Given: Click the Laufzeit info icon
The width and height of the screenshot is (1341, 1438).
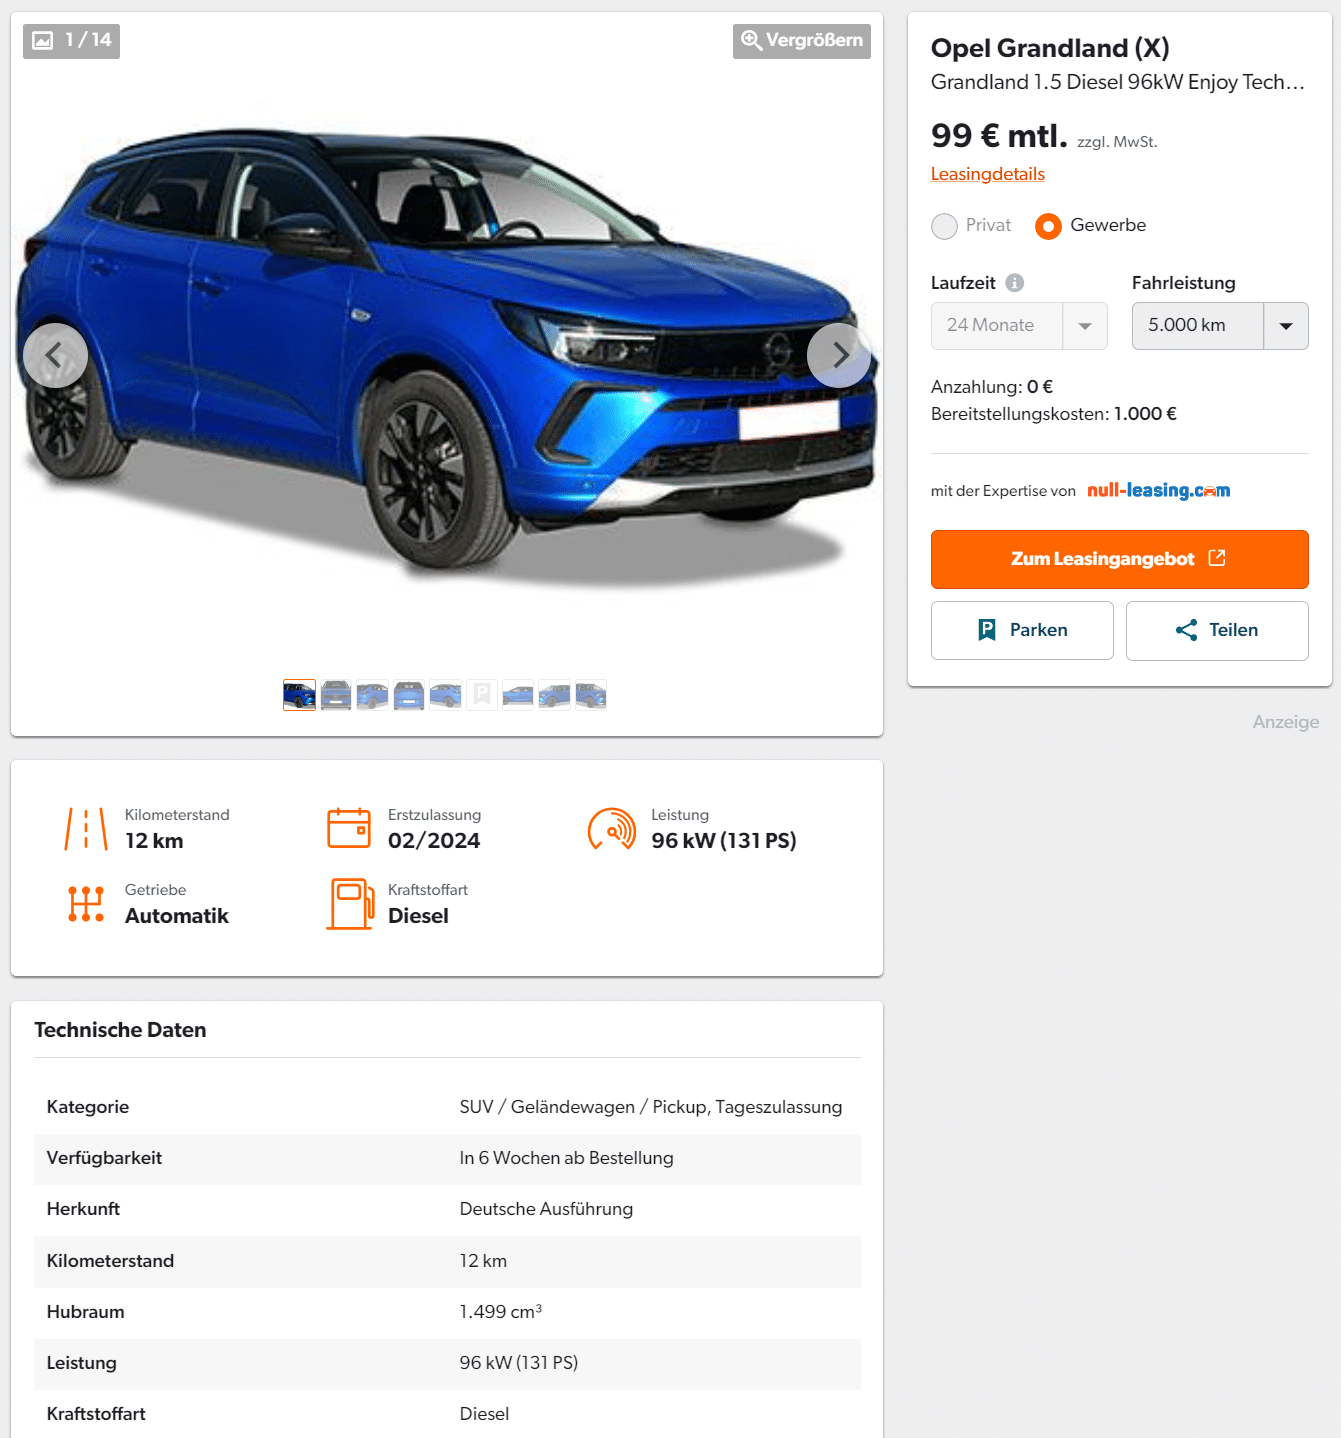Looking at the screenshot, I should coord(1014,283).
